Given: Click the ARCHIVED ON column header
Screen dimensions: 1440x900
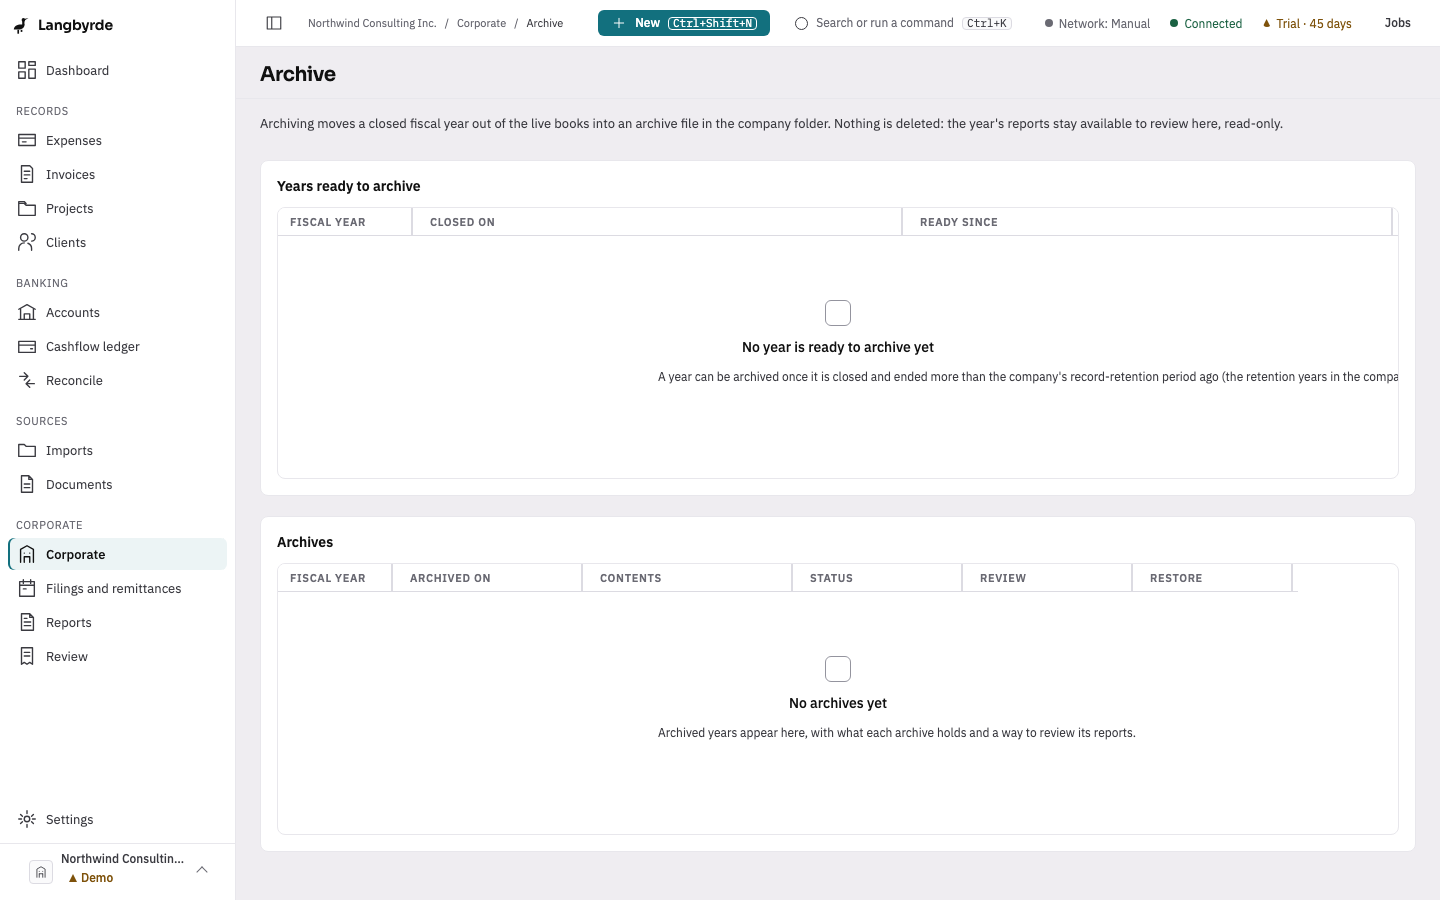Looking at the screenshot, I should [x=487, y=578].
